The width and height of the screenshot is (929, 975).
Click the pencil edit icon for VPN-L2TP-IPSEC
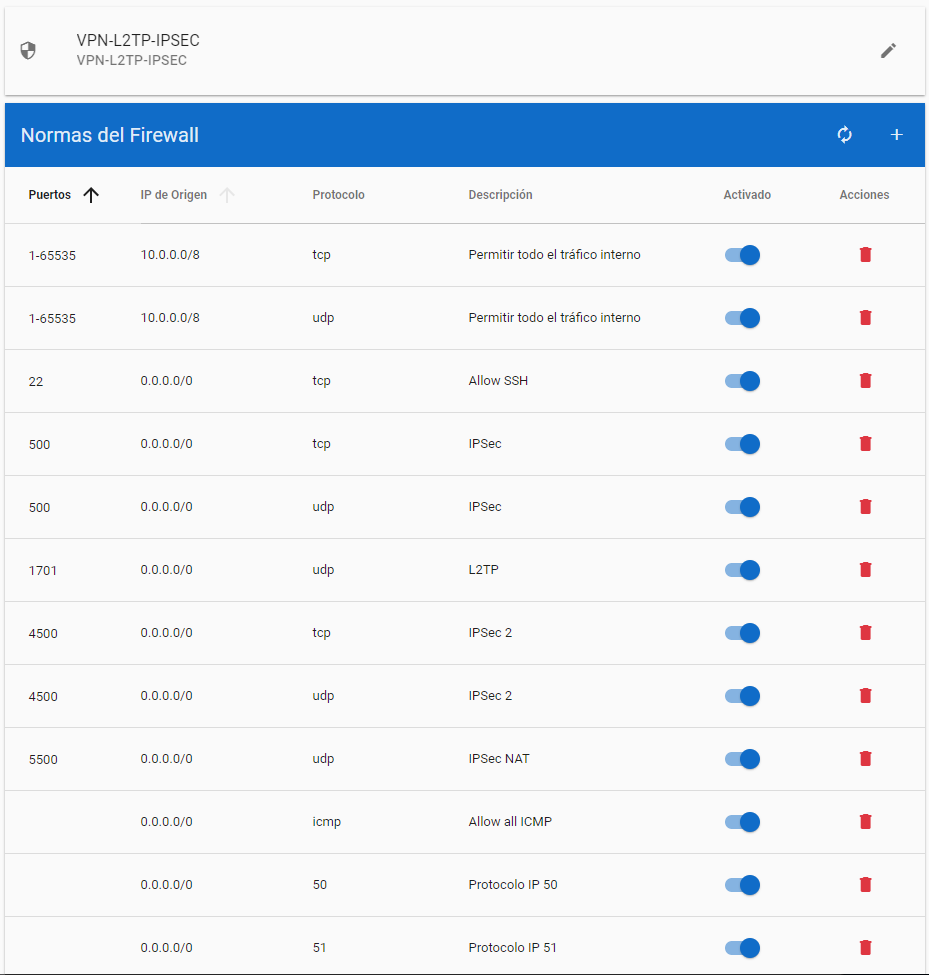(x=888, y=51)
